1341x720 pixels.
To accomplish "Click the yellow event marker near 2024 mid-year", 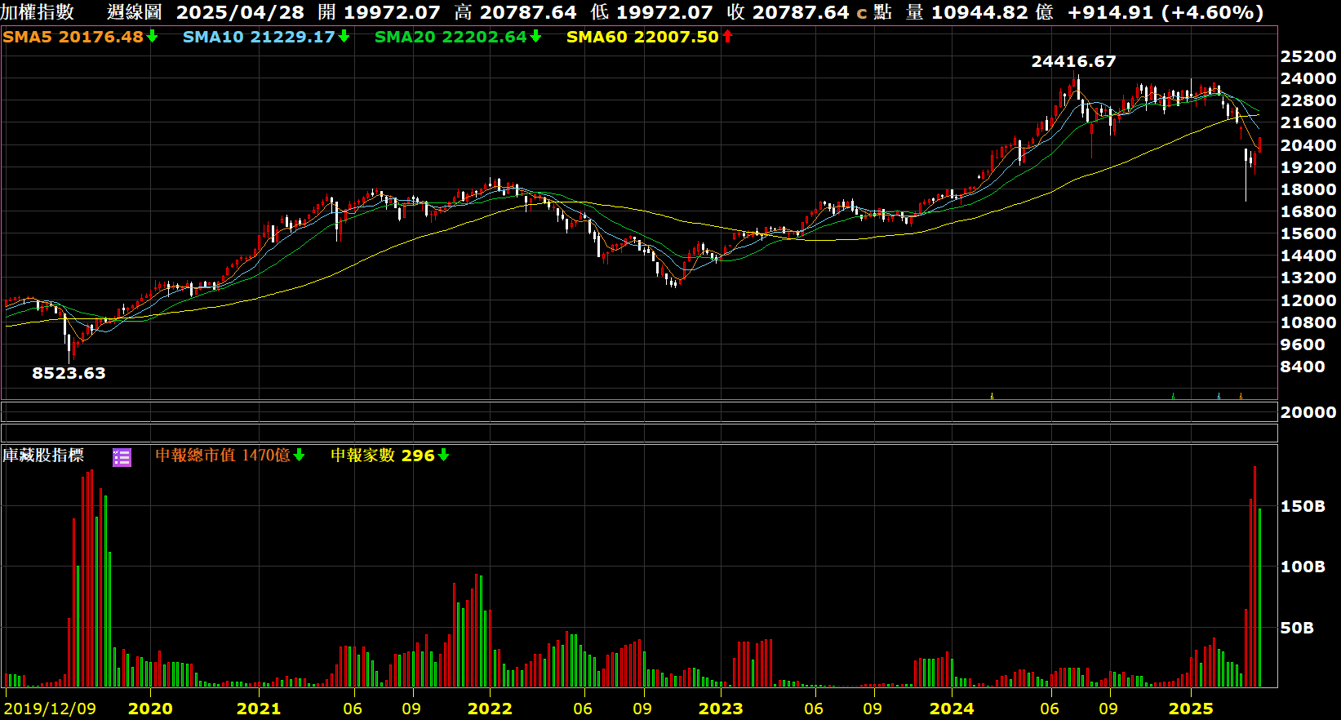I will 991,396.
